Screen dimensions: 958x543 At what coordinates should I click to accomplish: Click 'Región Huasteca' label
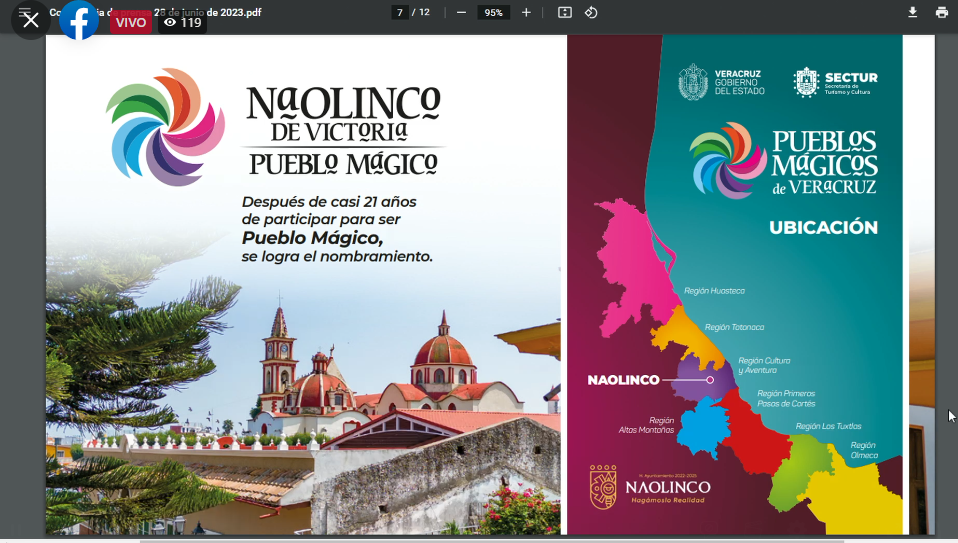(x=714, y=291)
